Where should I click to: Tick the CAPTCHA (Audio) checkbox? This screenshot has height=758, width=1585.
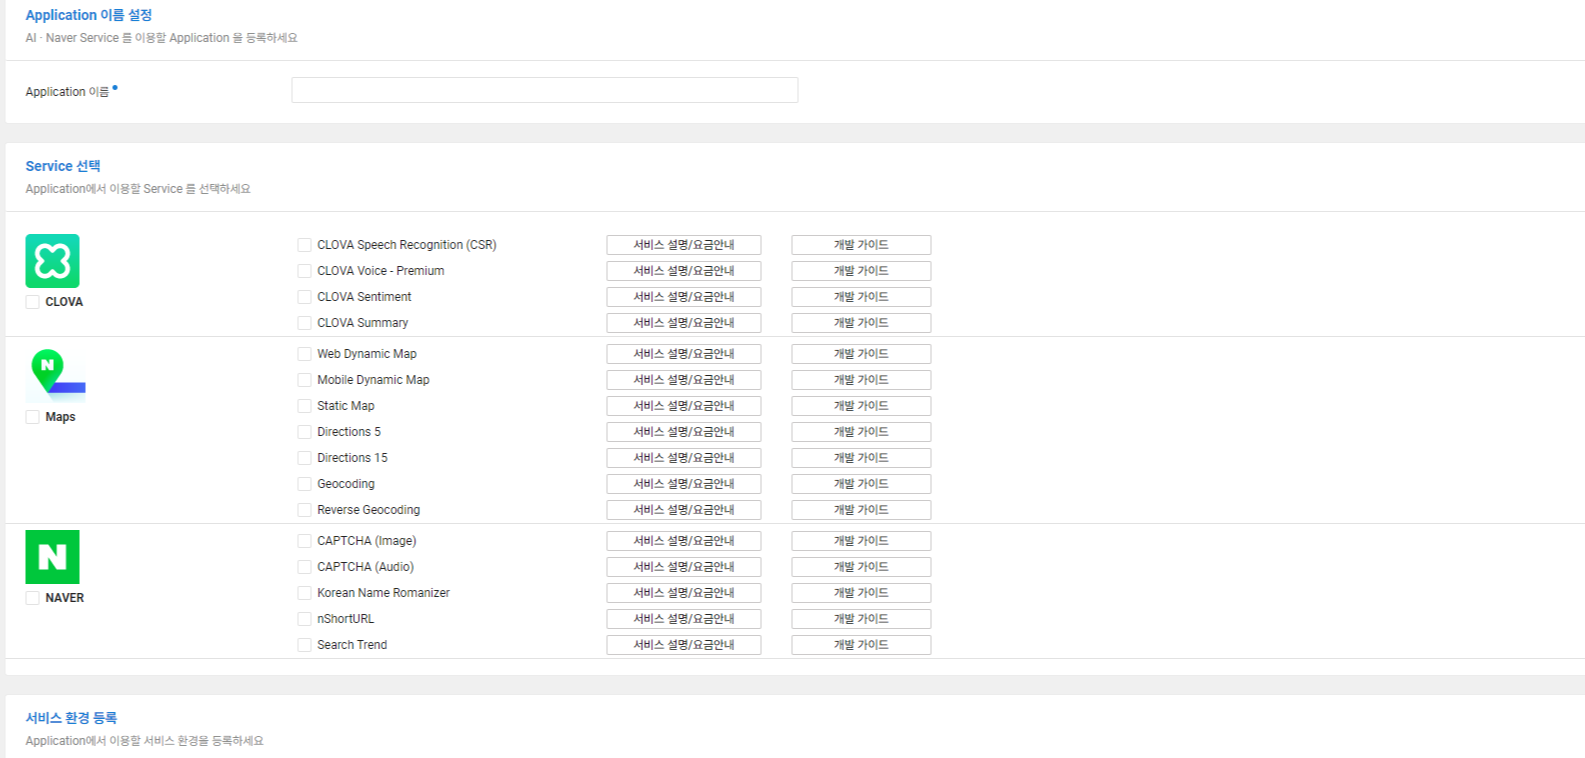click(x=304, y=567)
